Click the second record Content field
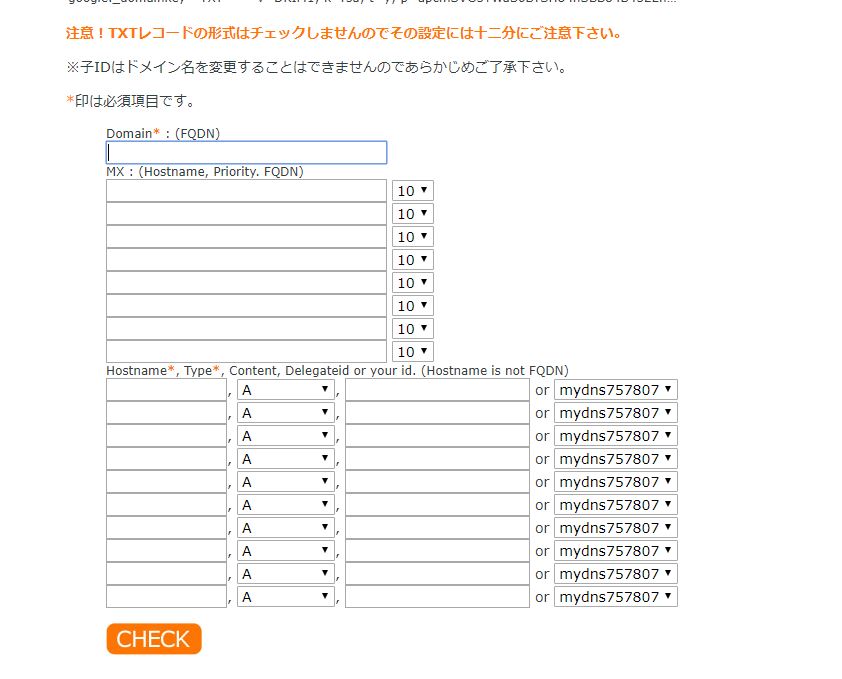The width and height of the screenshot is (842, 679). [437, 413]
